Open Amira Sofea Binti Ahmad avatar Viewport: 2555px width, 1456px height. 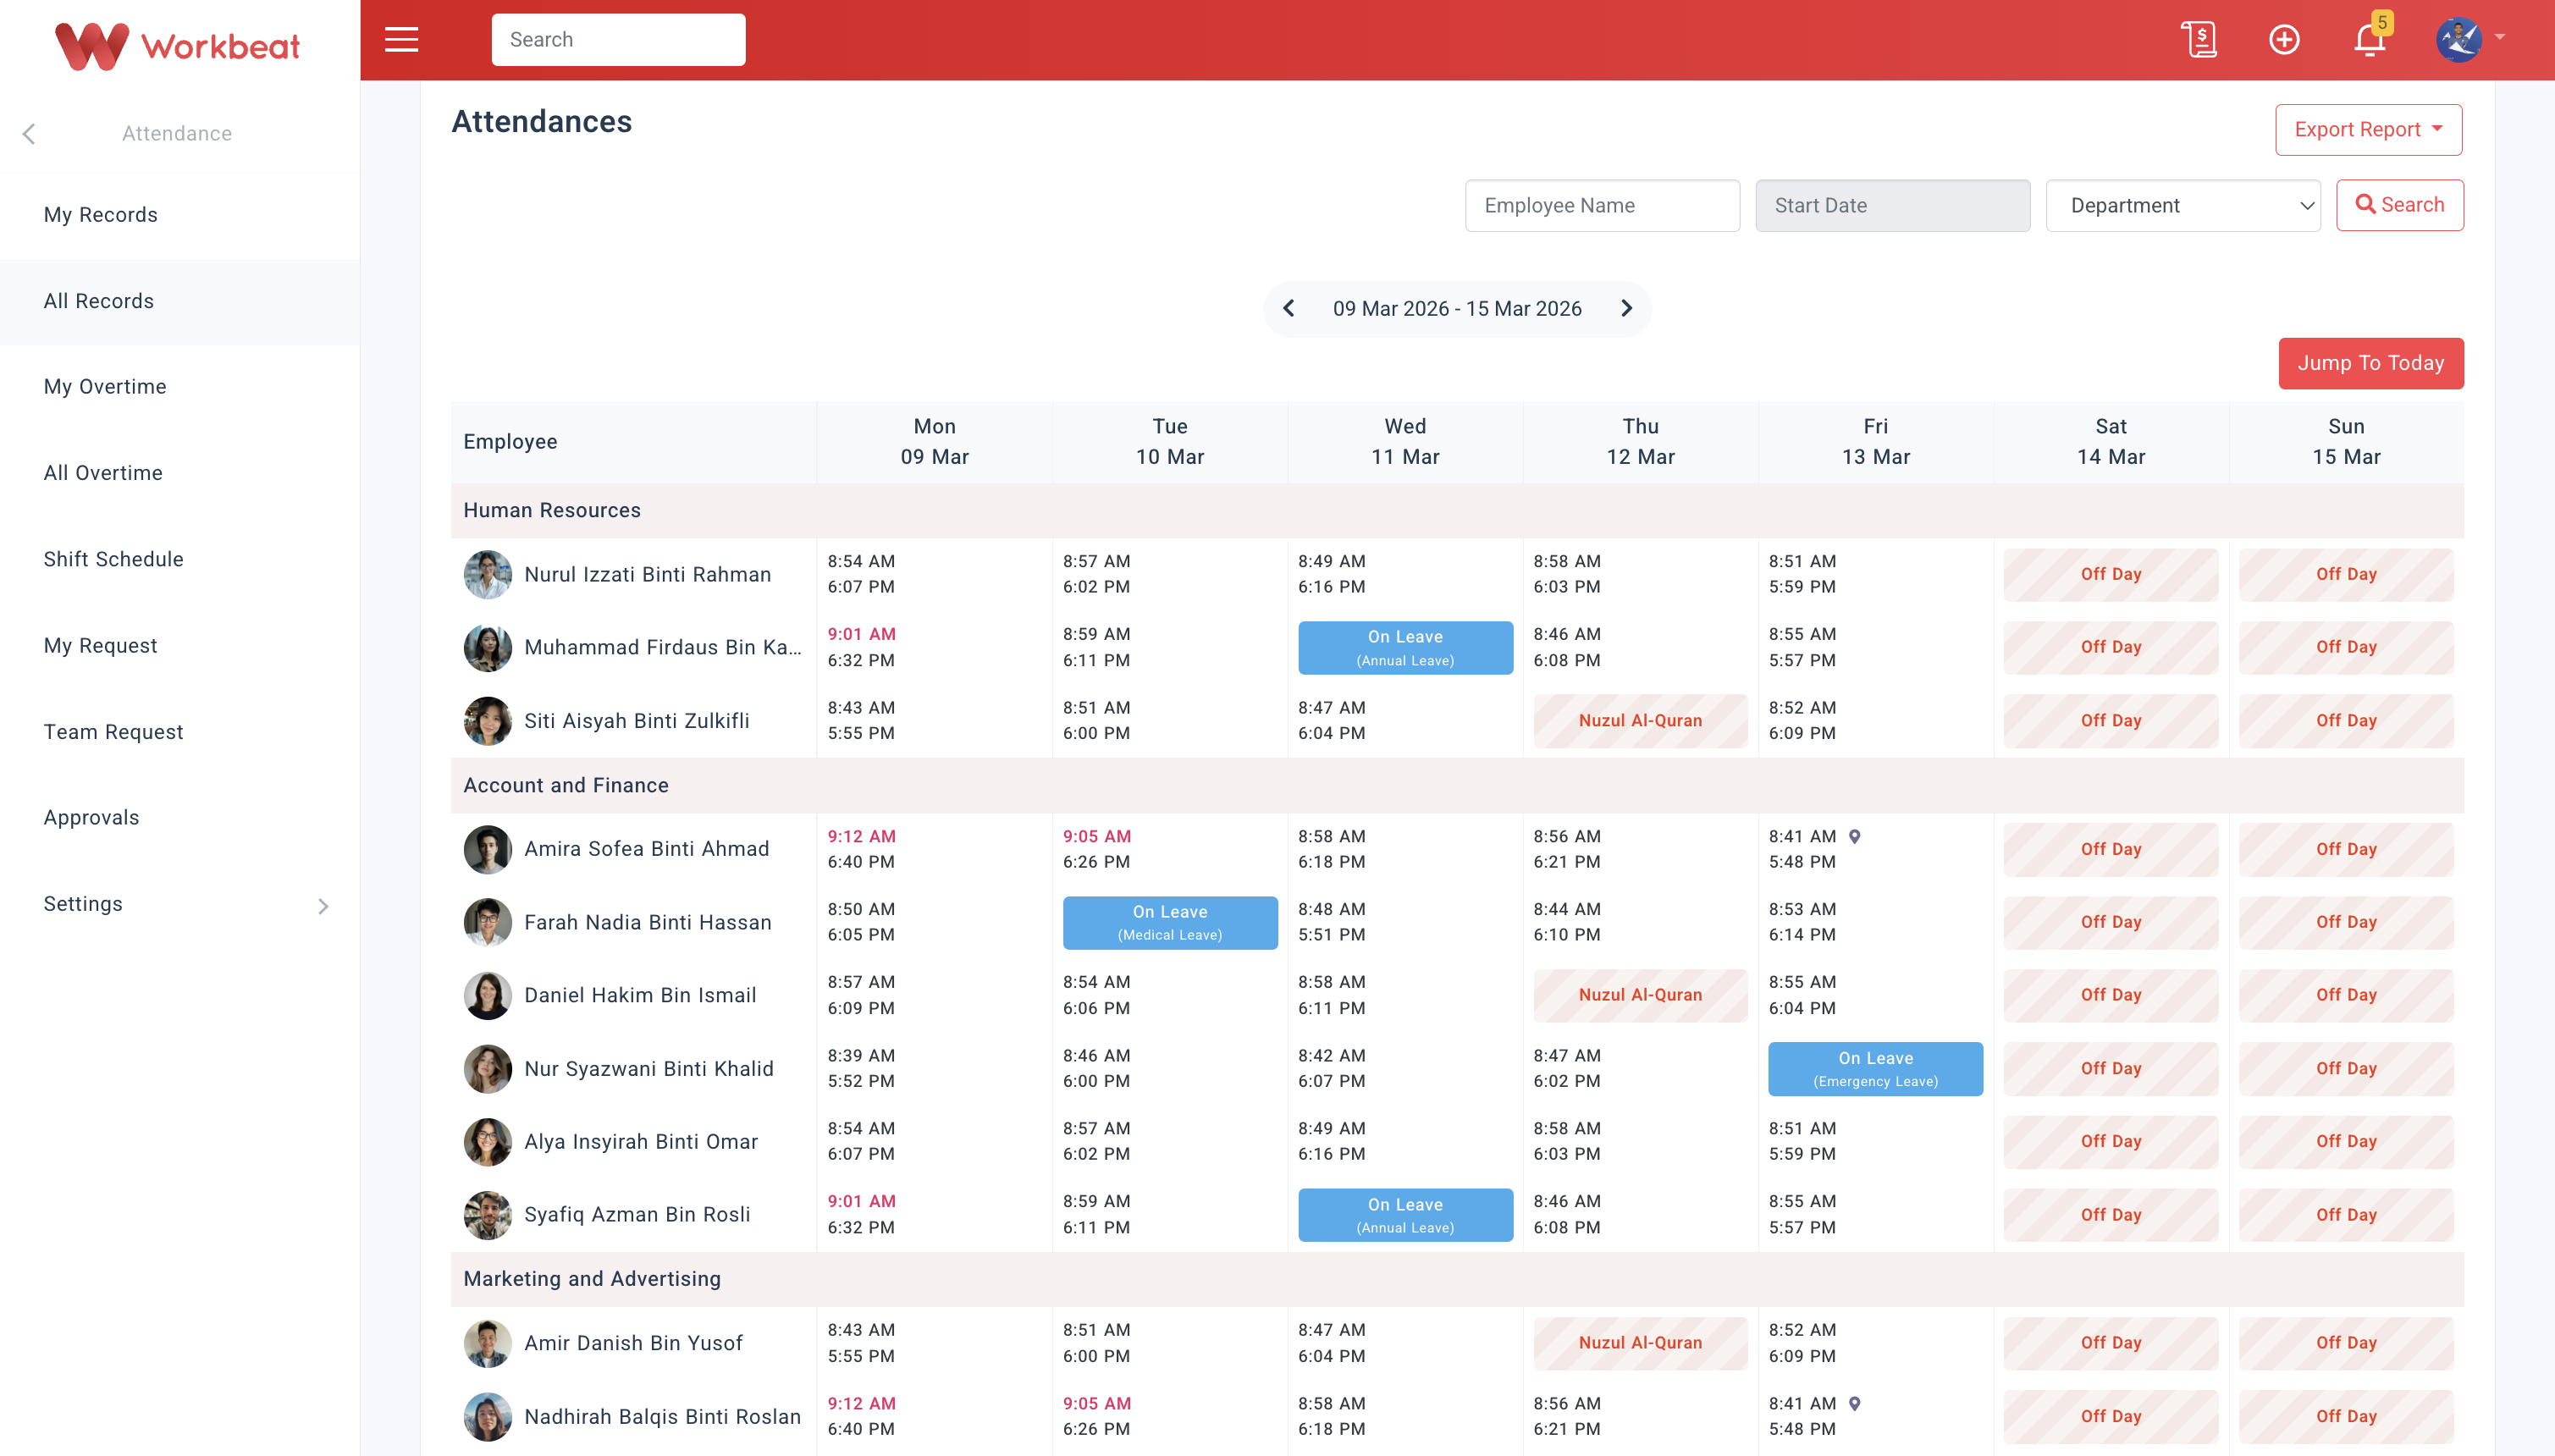[488, 850]
